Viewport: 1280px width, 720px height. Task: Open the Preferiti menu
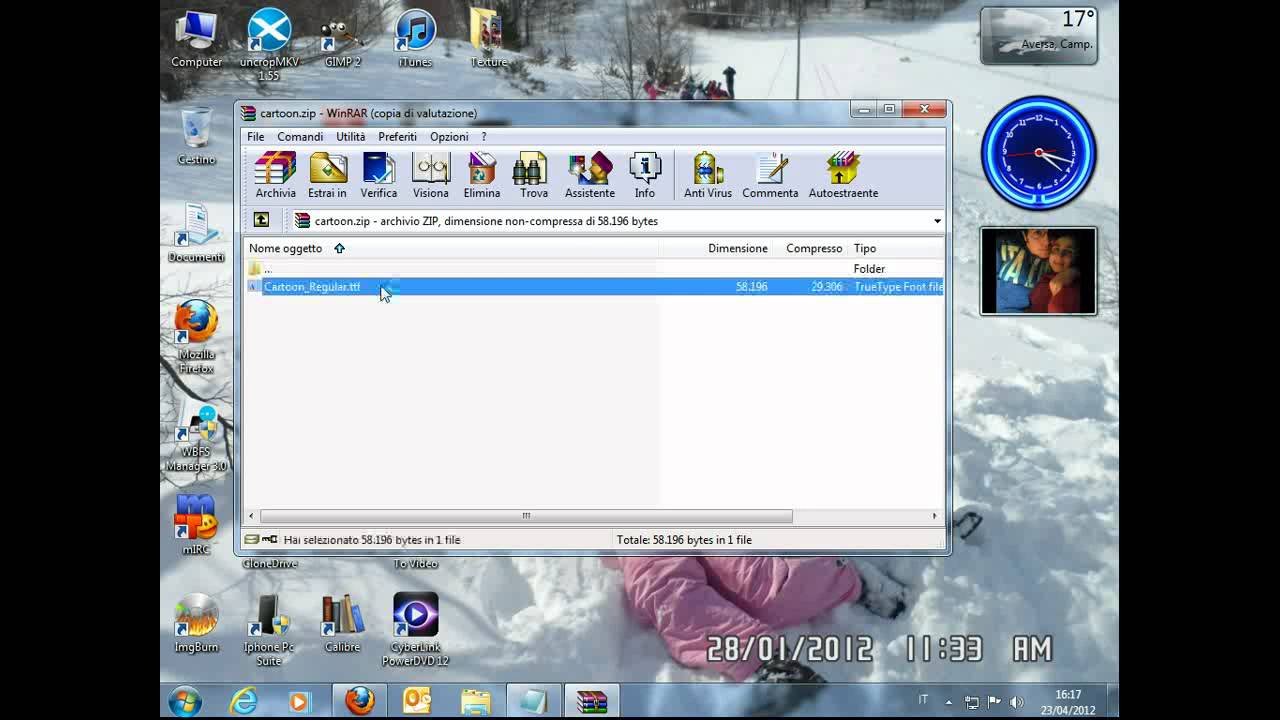point(398,137)
